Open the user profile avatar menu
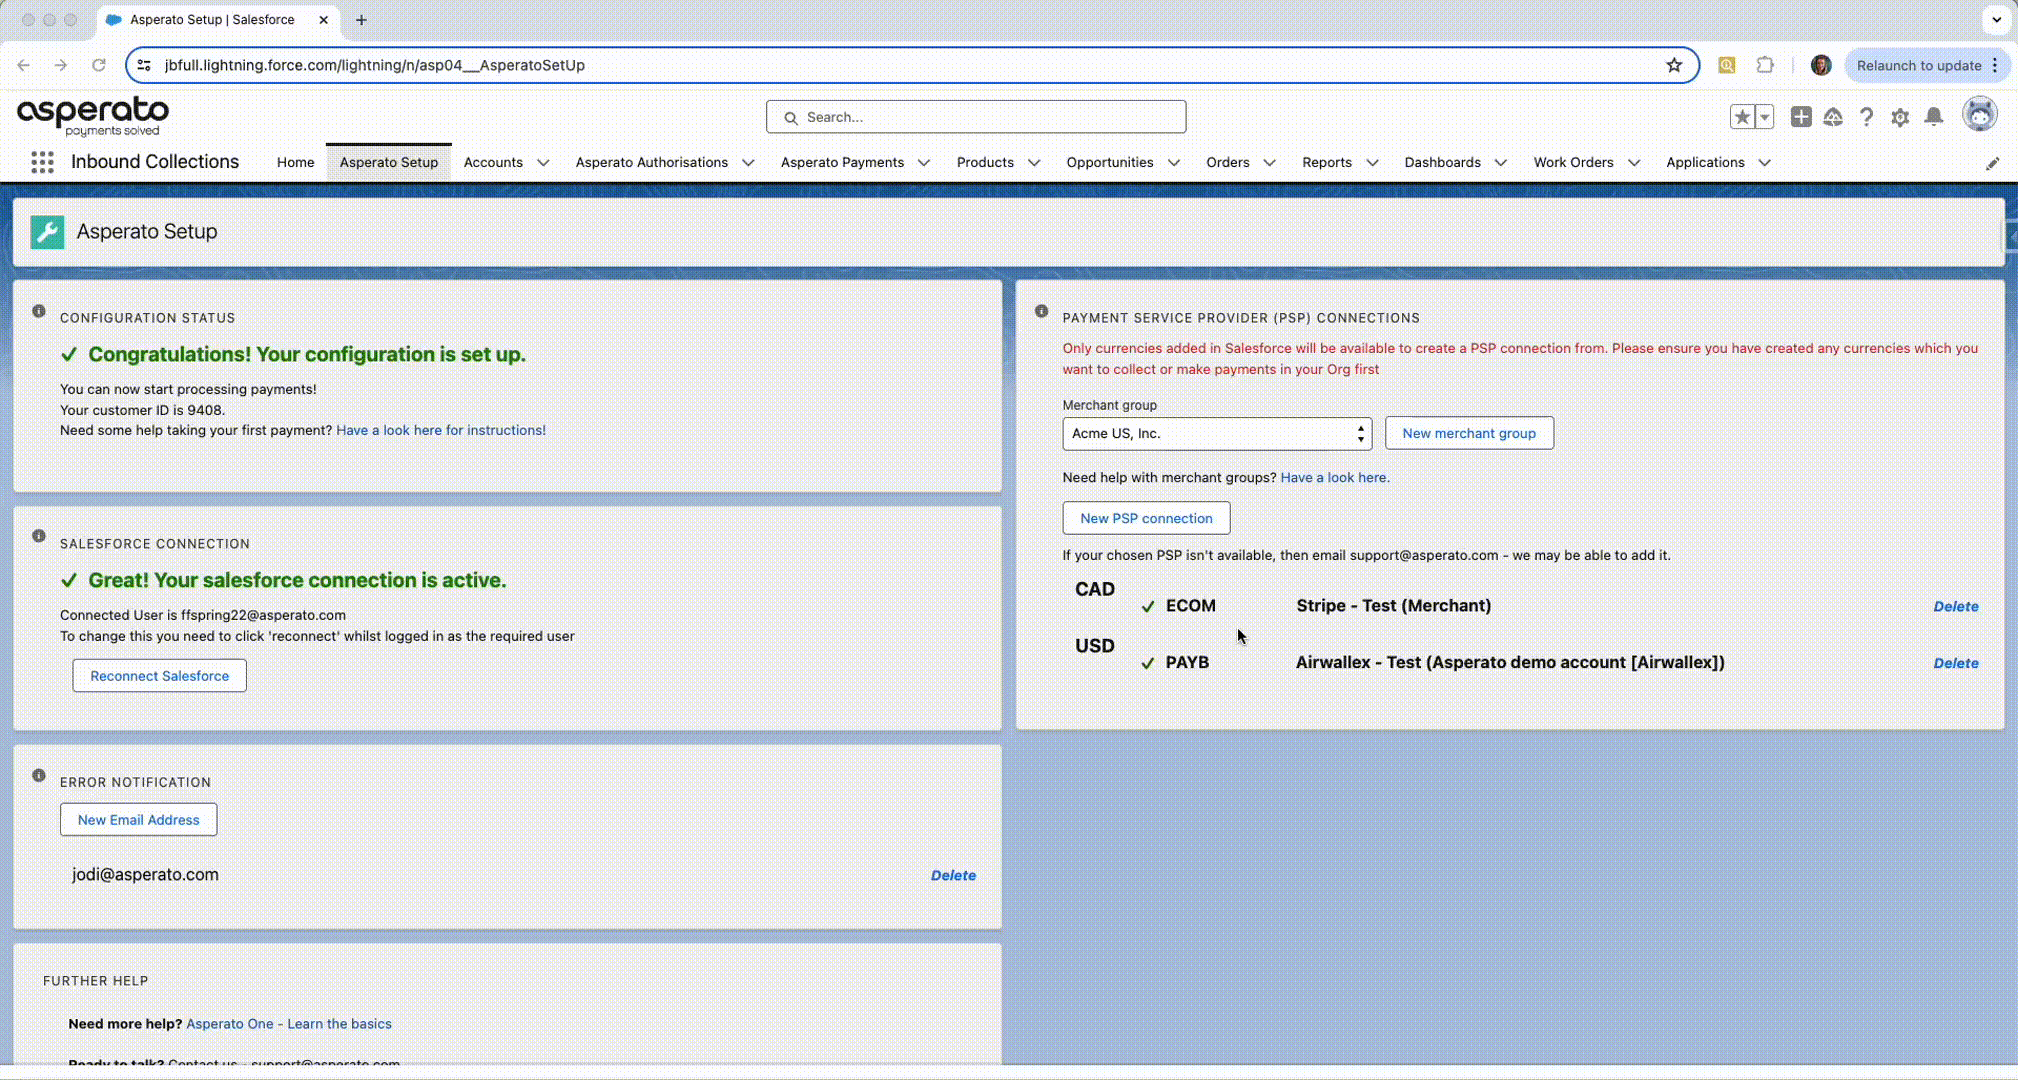2018x1080 pixels. (x=1979, y=115)
